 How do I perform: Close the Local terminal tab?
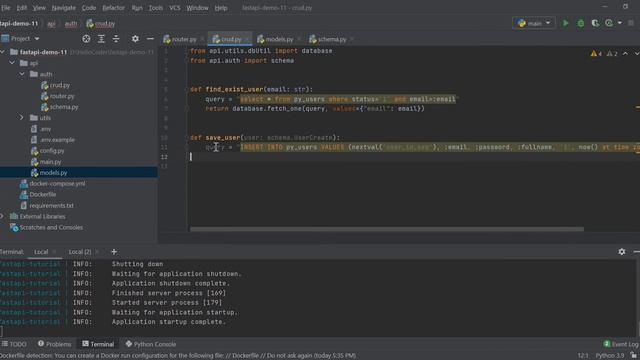coord(54,252)
